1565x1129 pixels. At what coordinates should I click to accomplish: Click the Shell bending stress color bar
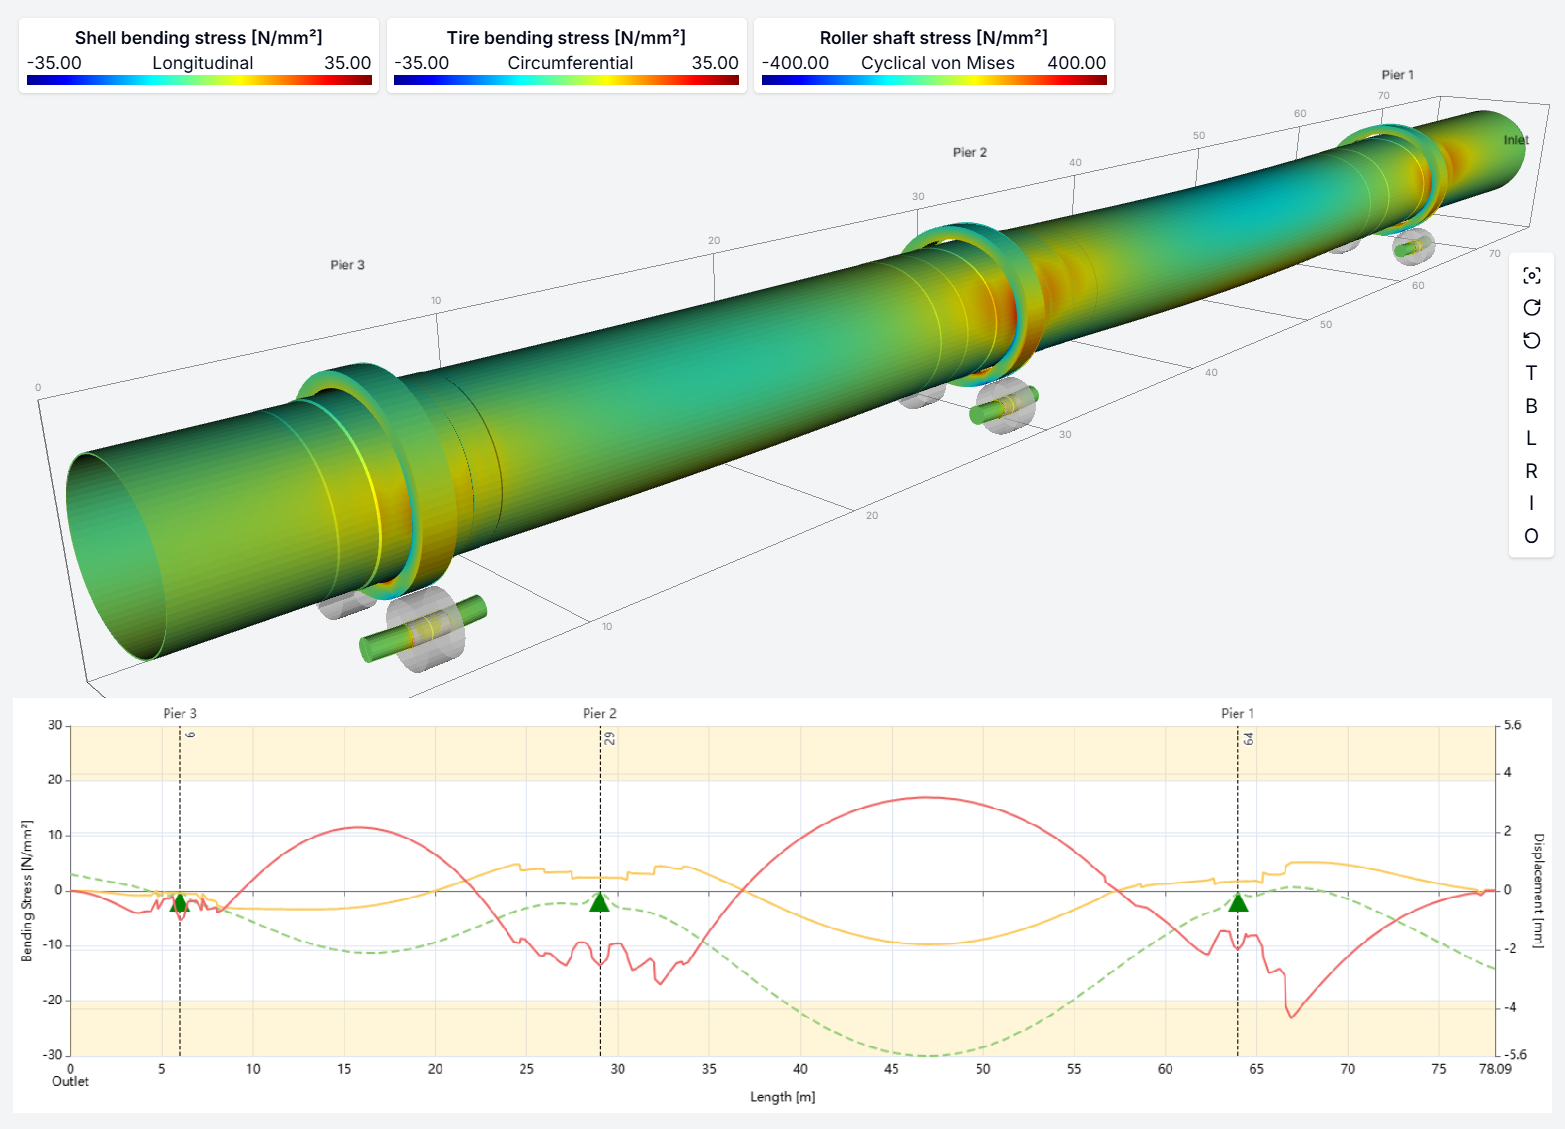pos(199,80)
